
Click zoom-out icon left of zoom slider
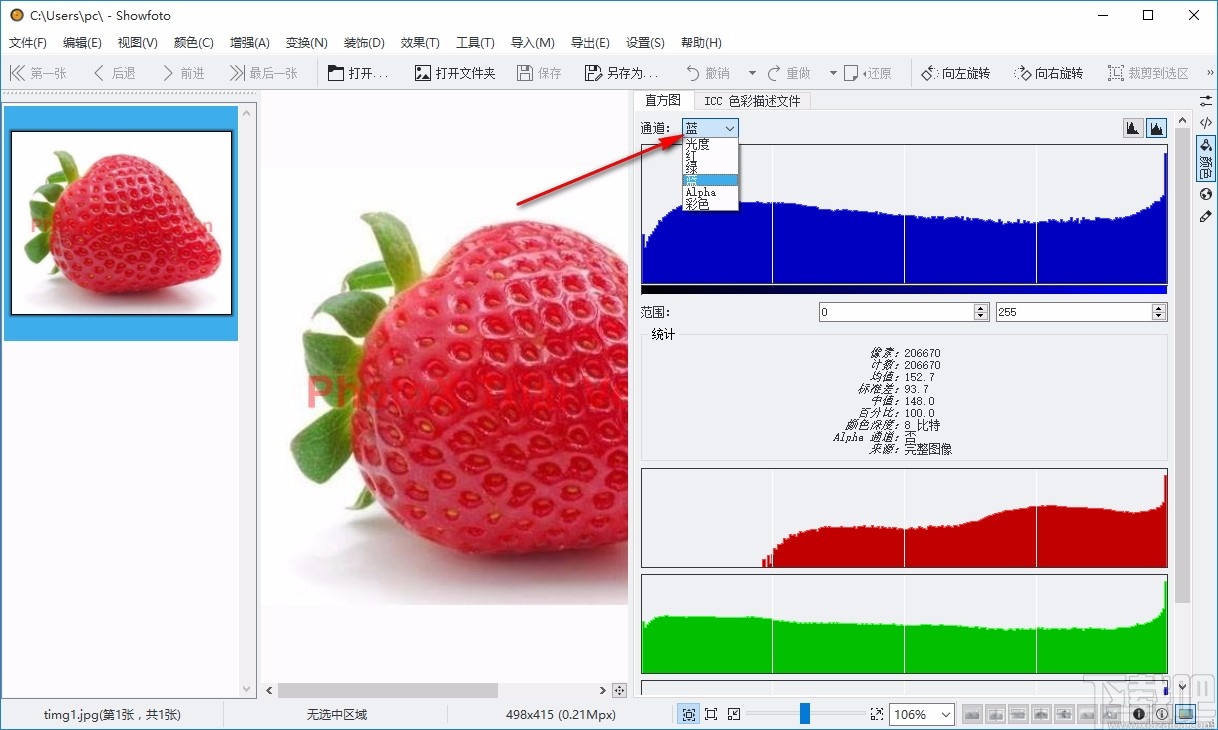[x=734, y=714]
